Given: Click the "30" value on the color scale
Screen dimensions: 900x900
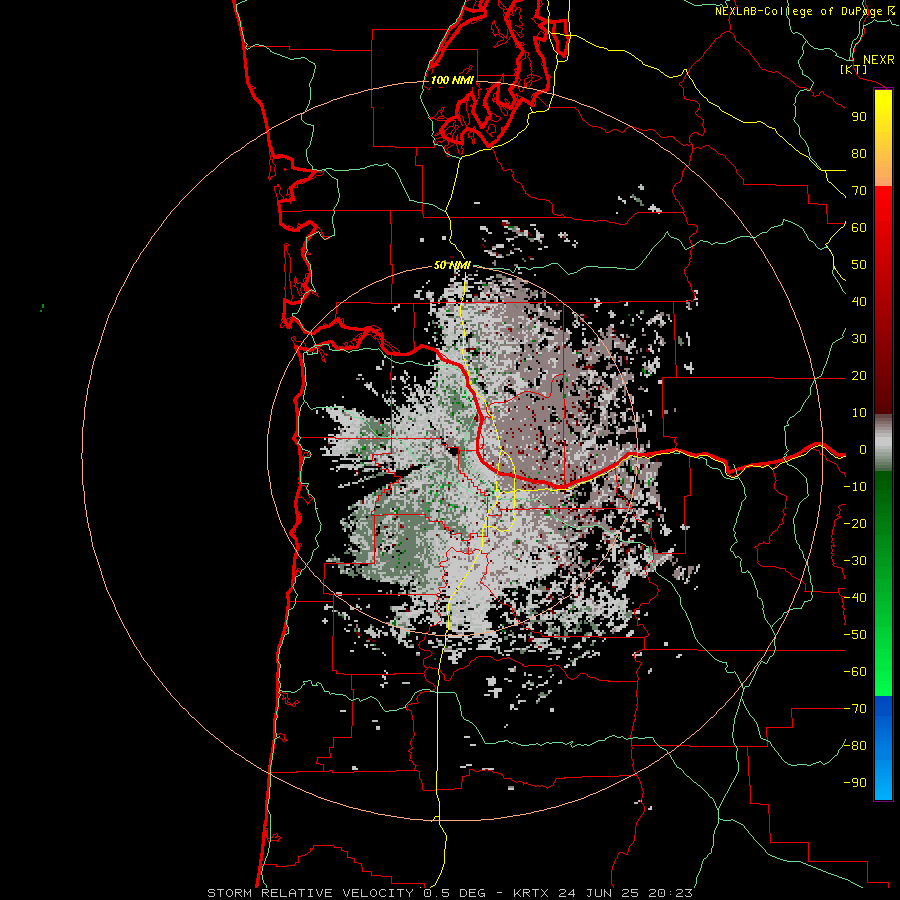Looking at the screenshot, I should coord(859,339).
